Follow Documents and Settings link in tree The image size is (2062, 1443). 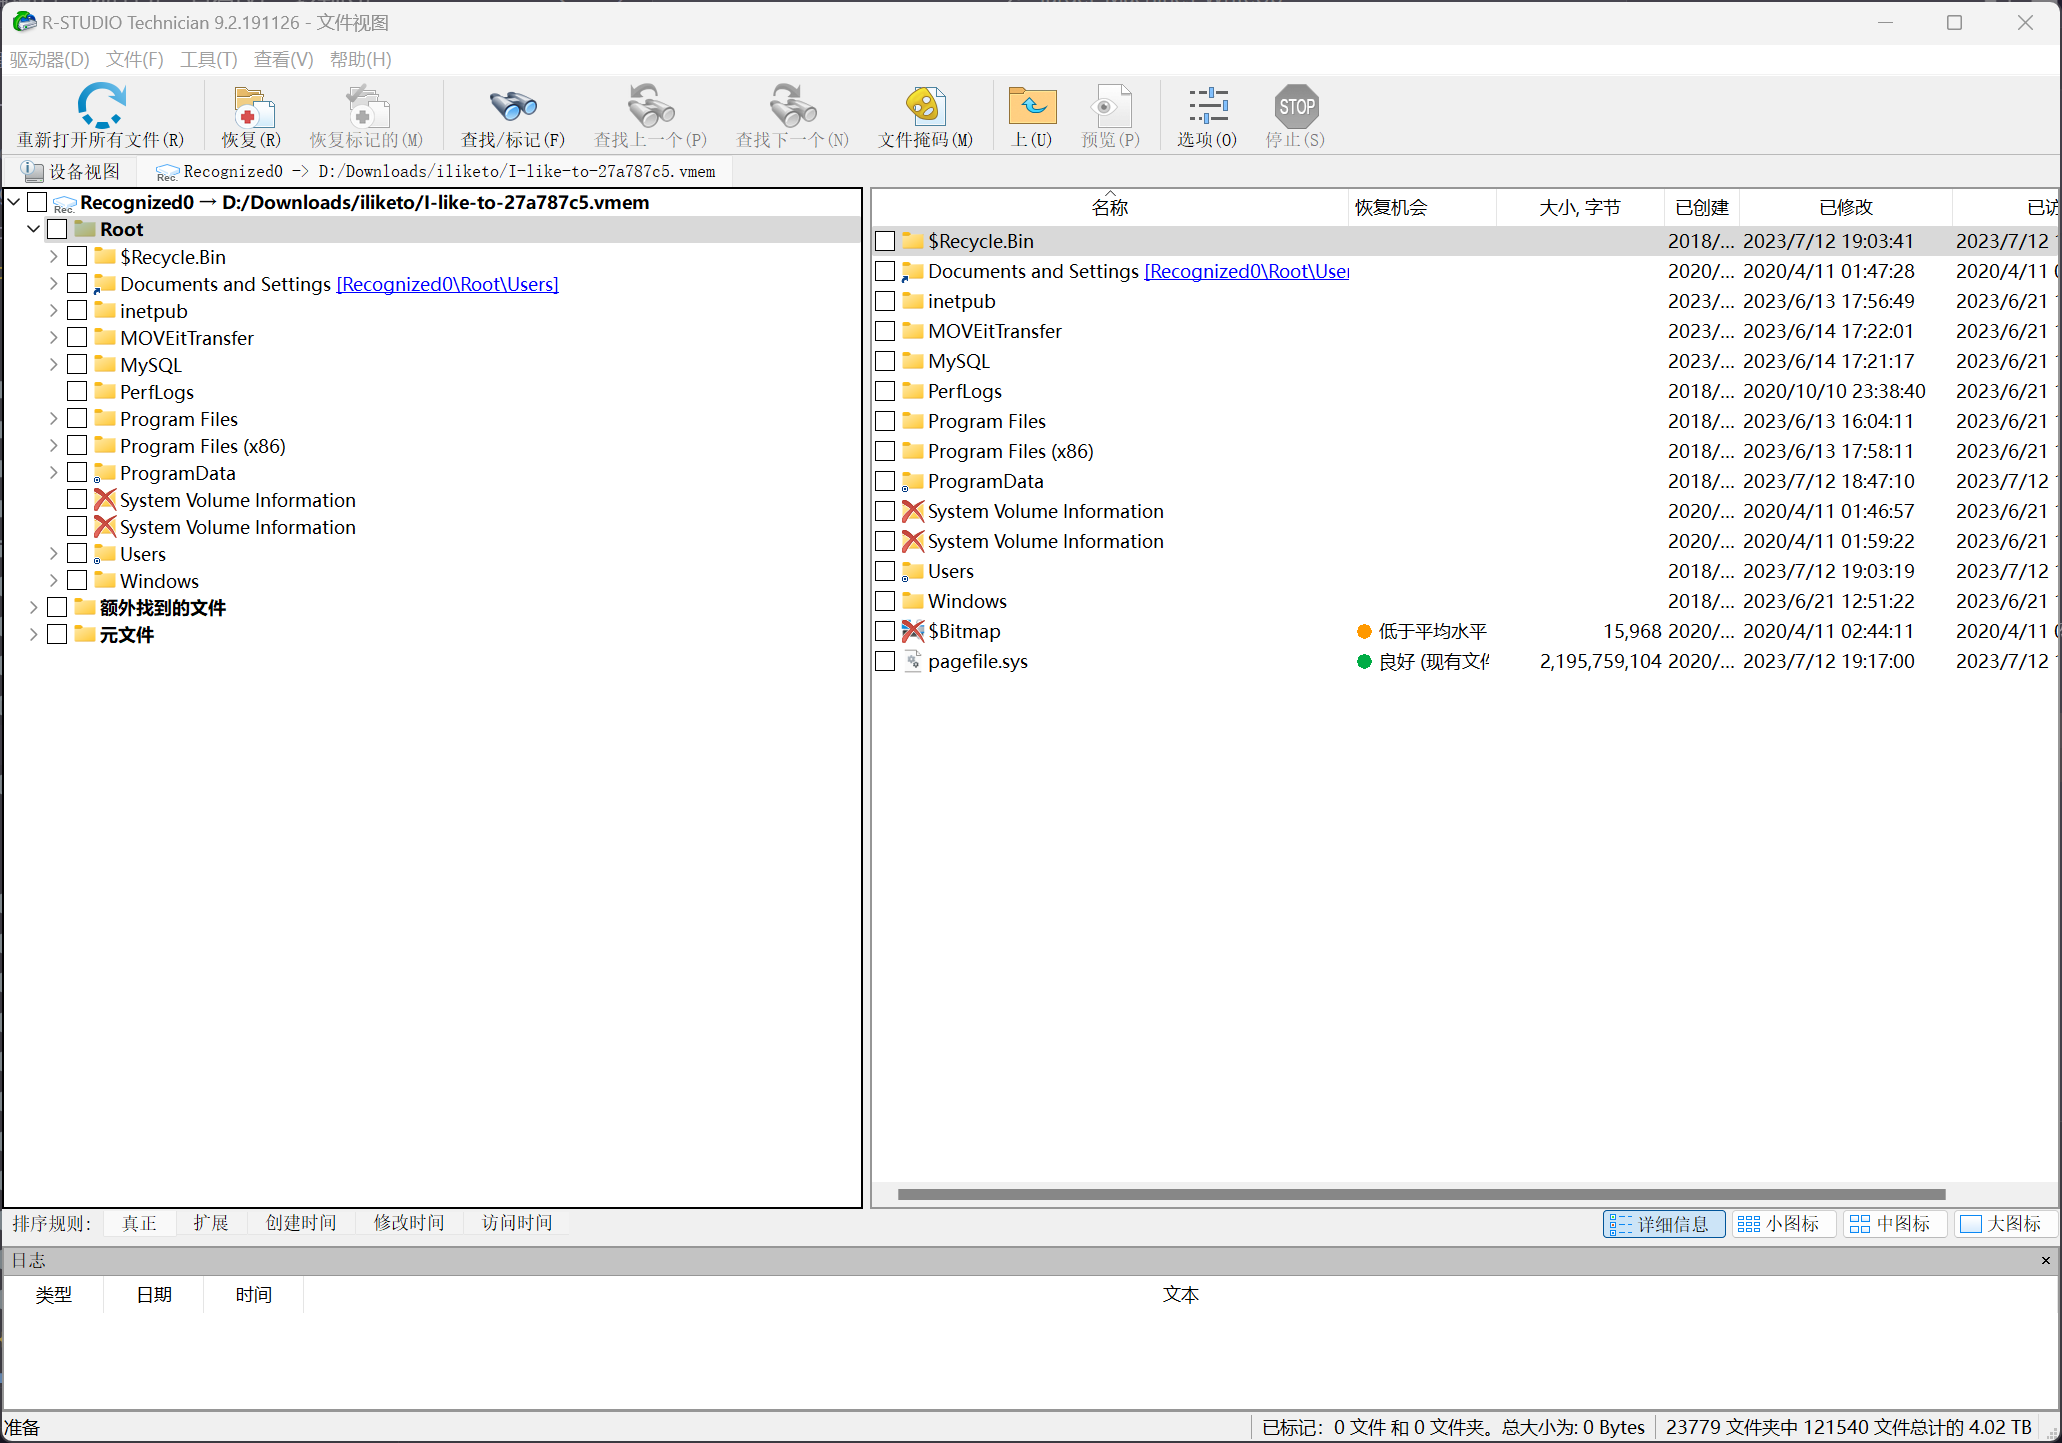pos(447,284)
